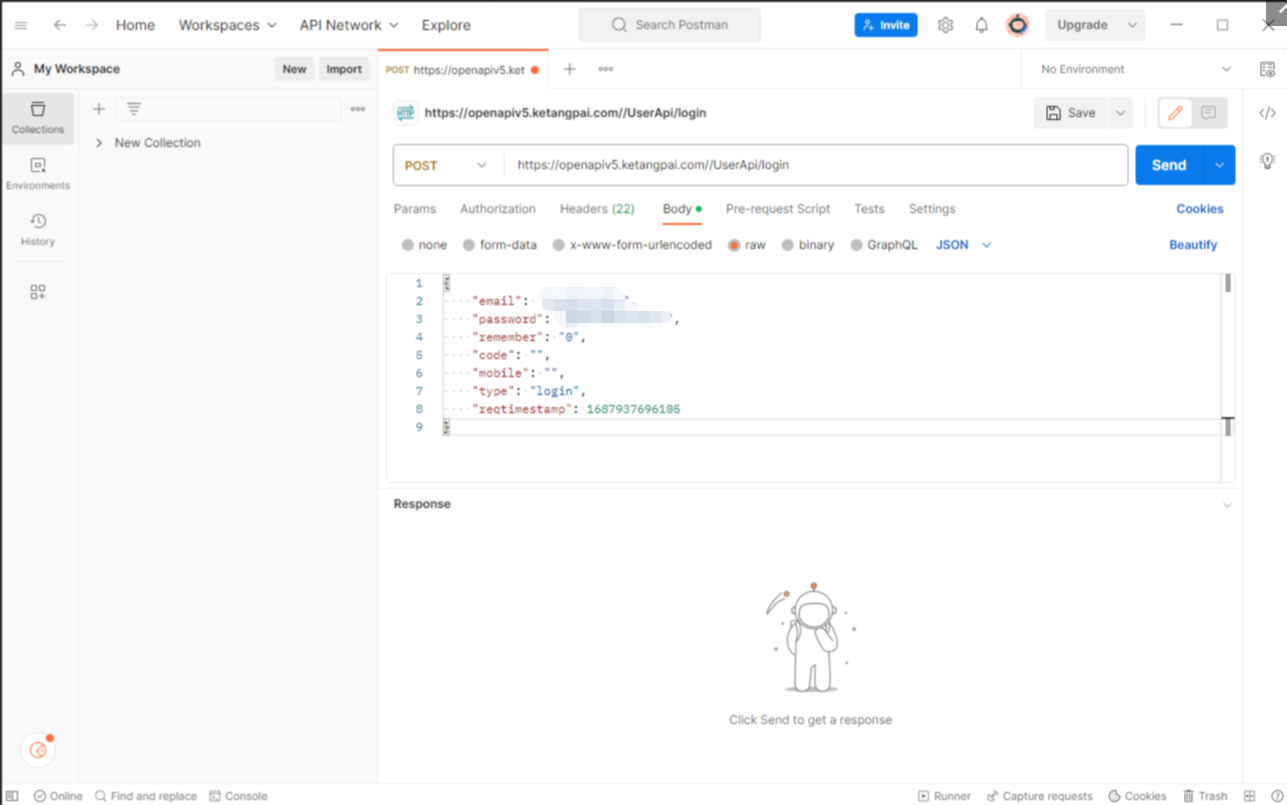
Task: Click the HTTP request type icon
Action: click(405, 113)
